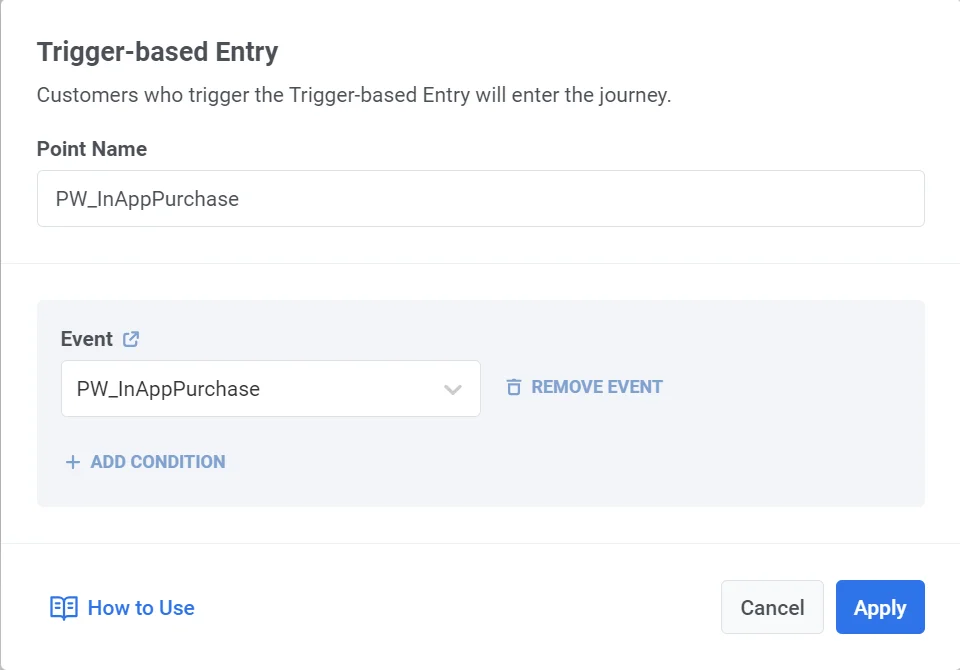Click the chevron arrow on the event dropdown
This screenshot has width=960, height=670.
[x=452, y=388]
